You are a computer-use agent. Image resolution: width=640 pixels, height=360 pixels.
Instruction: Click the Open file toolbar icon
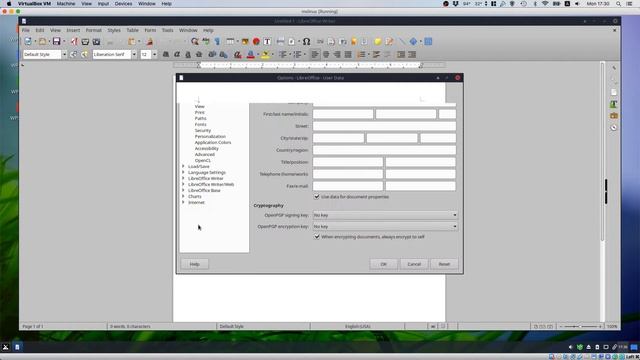(x=42, y=42)
